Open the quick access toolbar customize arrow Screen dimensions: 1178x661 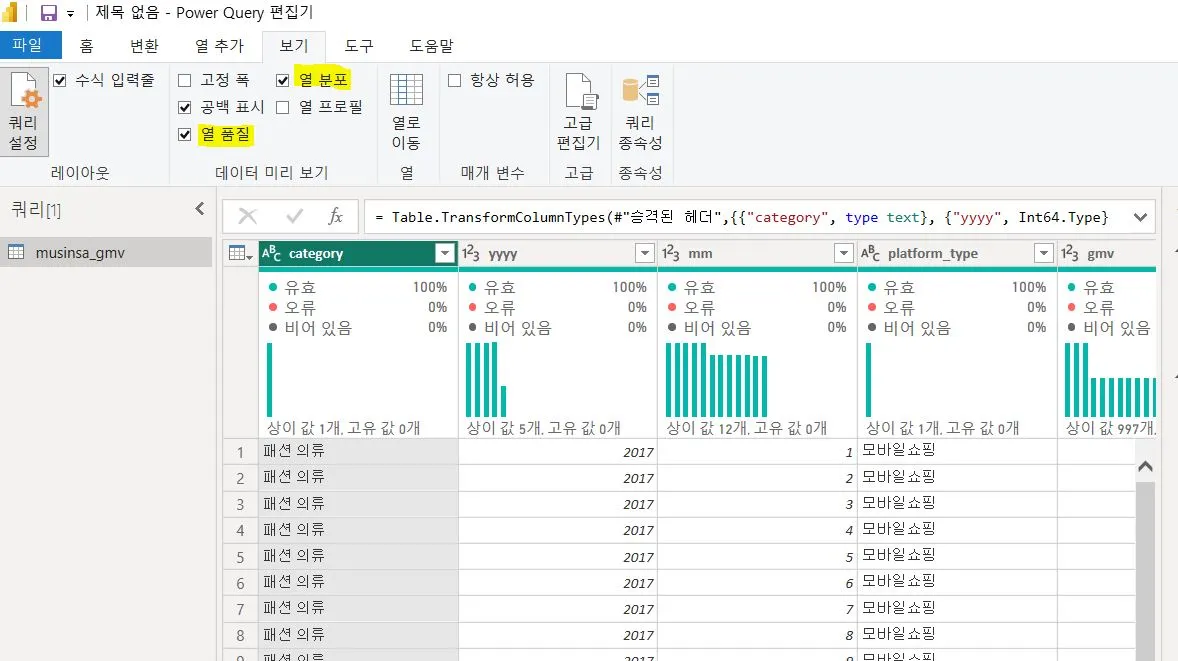coord(71,14)
